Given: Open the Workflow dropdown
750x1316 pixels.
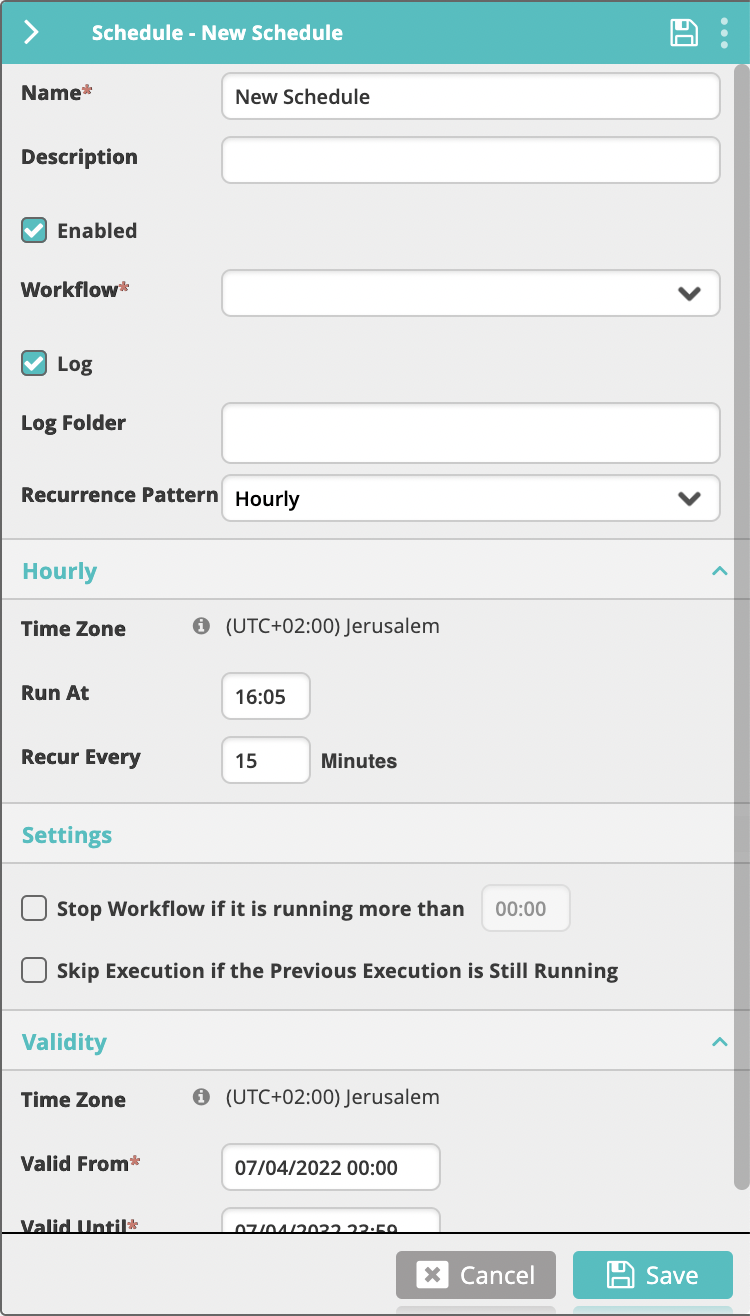Looking at the screenshot, I should click(x=471, y=293).
